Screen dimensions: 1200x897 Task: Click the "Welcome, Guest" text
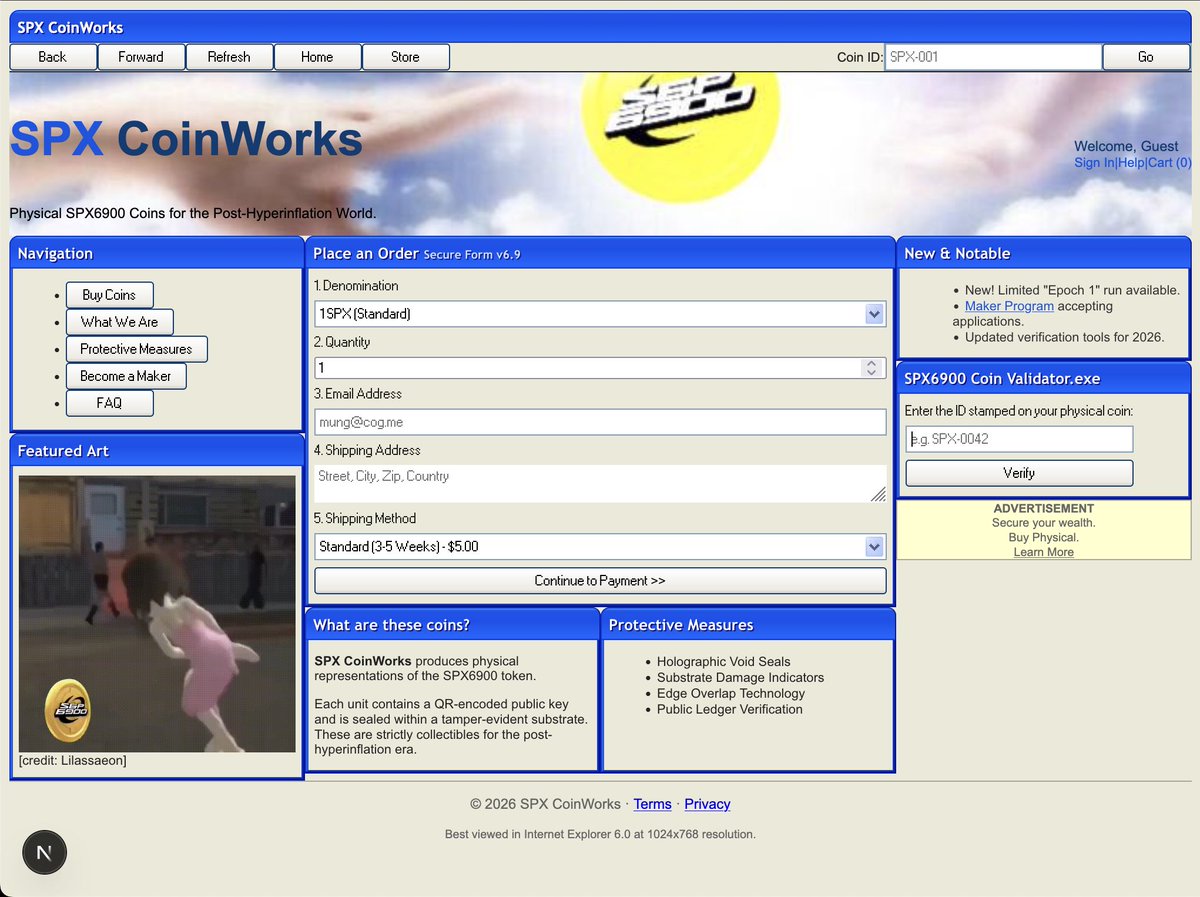[x=1126, y=146]
